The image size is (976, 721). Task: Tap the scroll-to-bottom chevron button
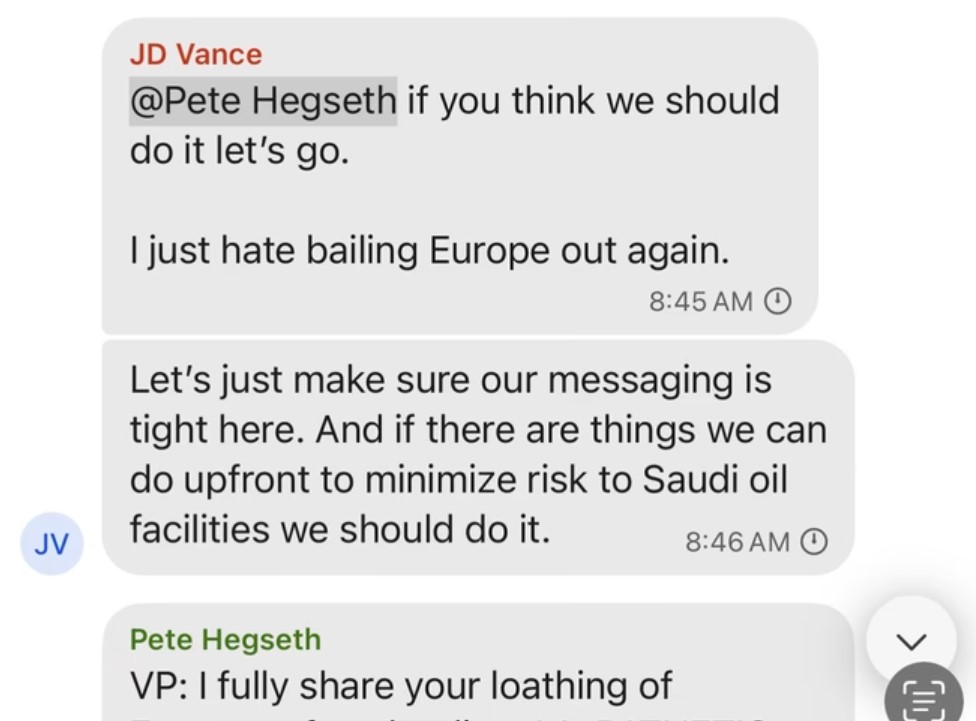tap(911, 640)
